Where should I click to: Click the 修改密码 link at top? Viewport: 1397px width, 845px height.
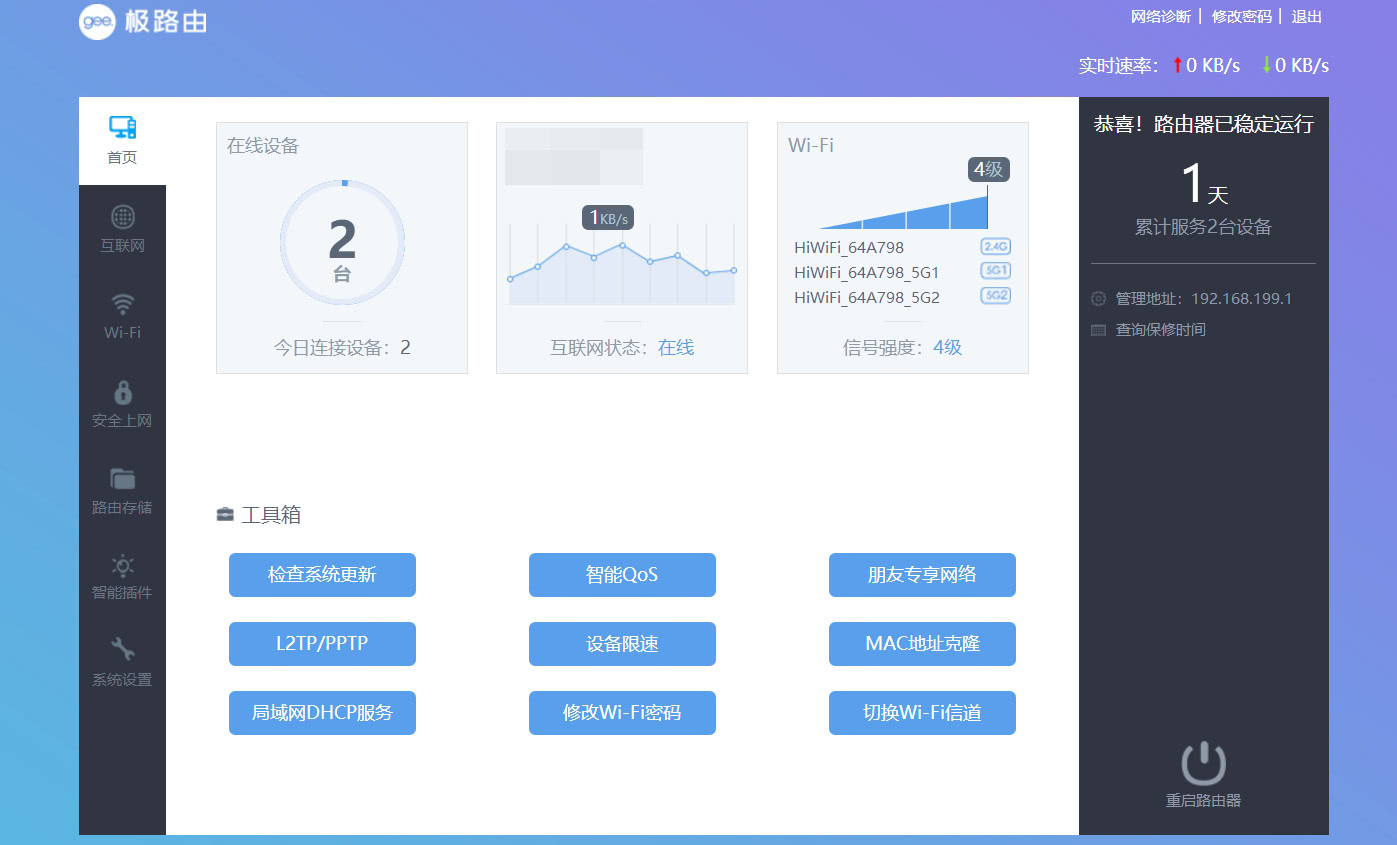(x=1242, y=16)
